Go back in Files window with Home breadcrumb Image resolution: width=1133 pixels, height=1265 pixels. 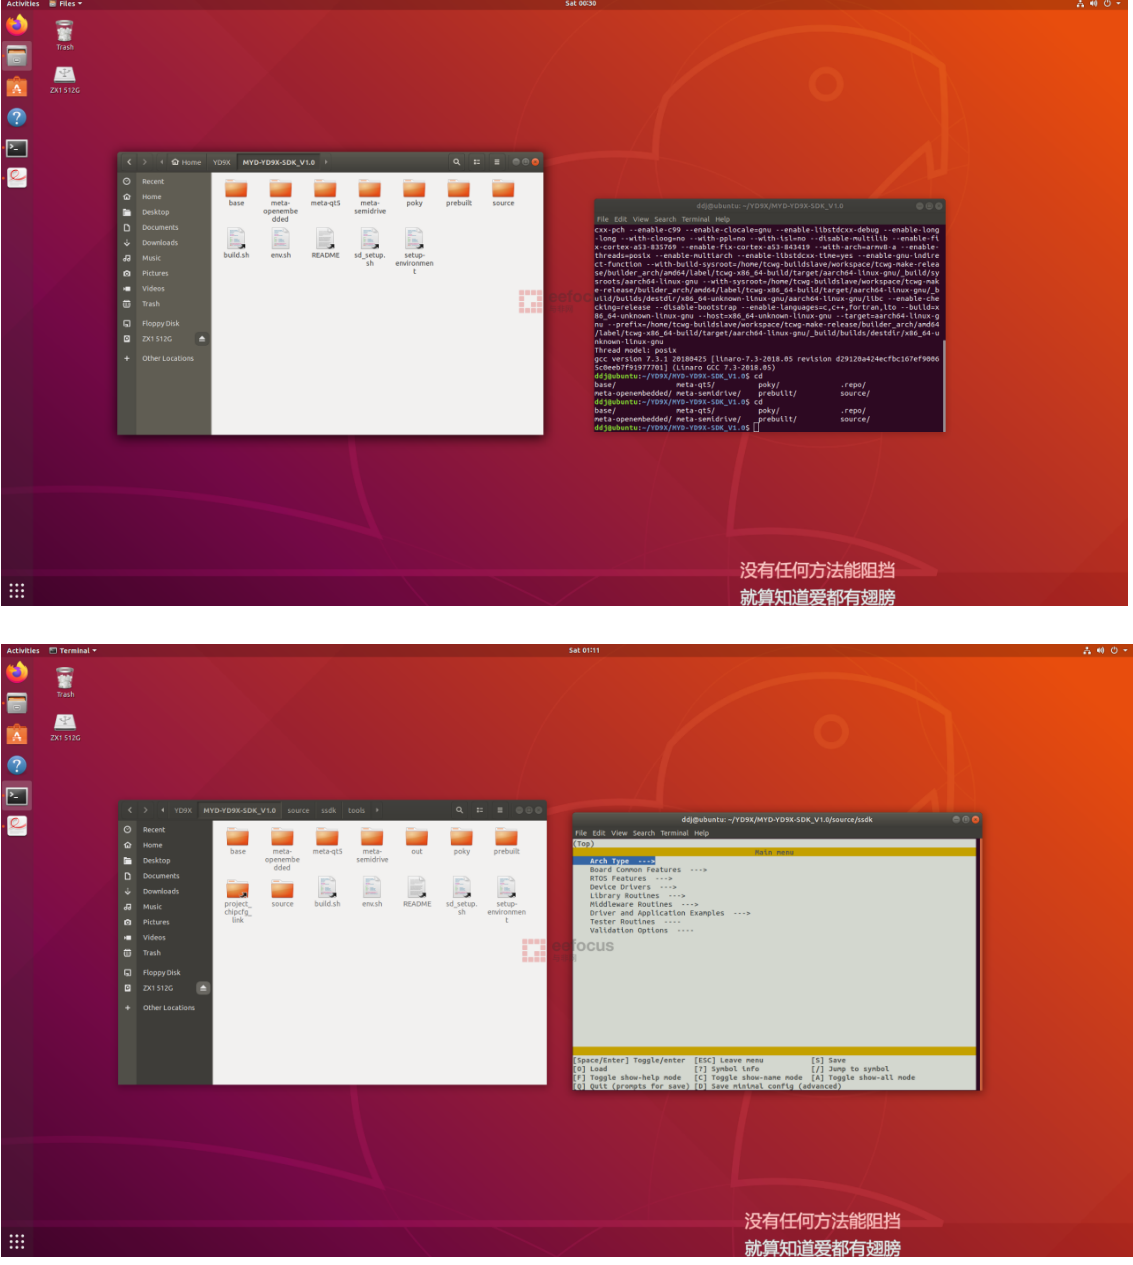[x=129, y=162]
